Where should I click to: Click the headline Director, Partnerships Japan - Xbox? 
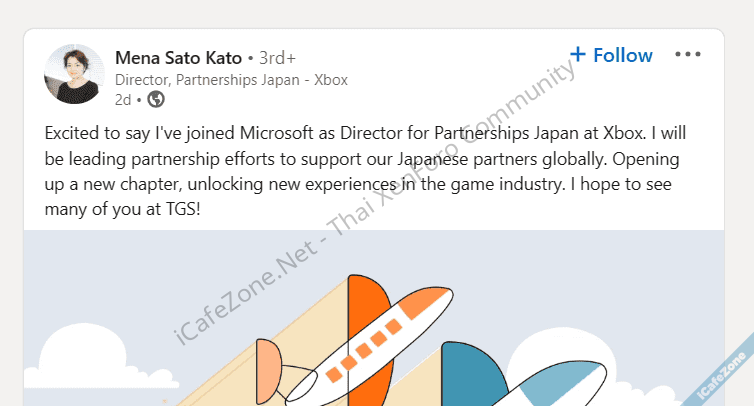click(x=231, y=79)
